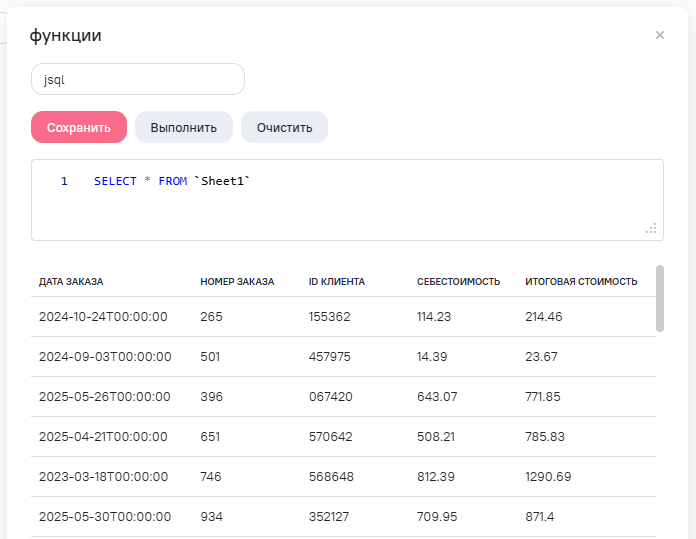The height and width of the screenshot is (539, 696).
Task: Click the НОМЕР ЗАКАЗА column header
Action: [x=237, y=282]
